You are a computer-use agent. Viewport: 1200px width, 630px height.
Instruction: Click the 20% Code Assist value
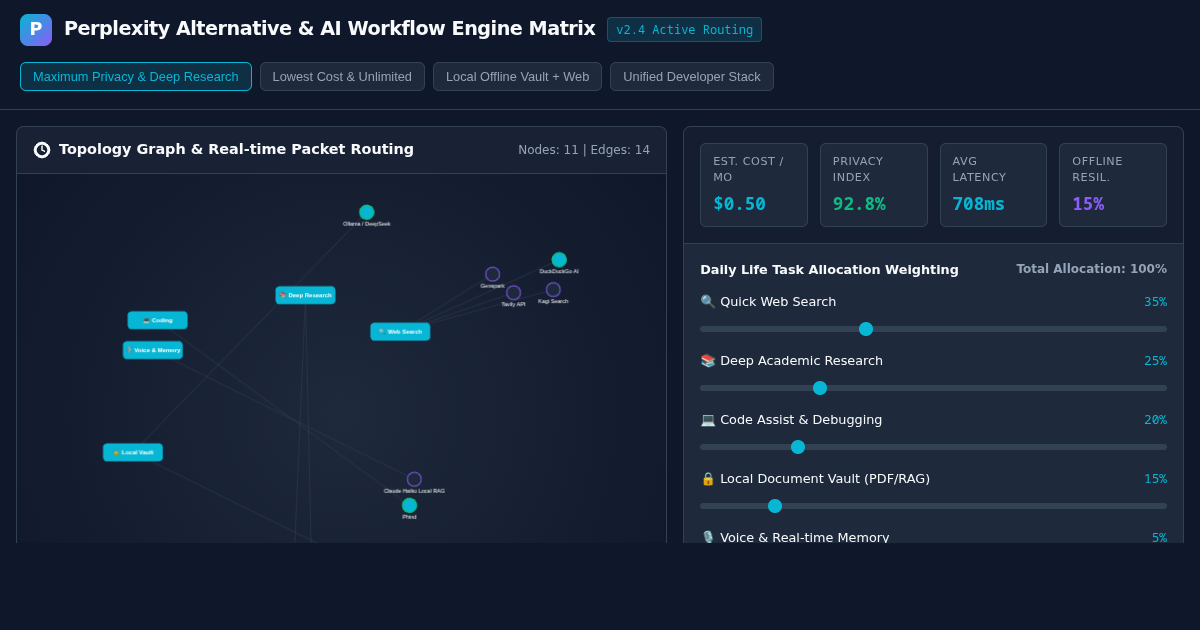click(x=1155, y=420)
